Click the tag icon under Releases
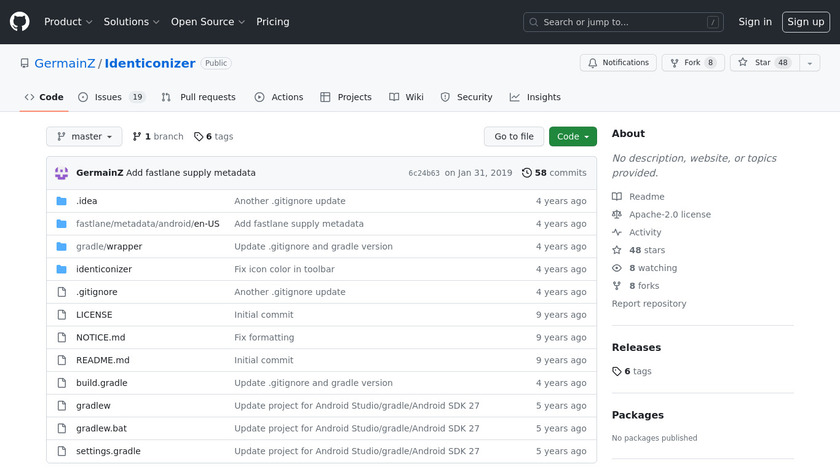Screen dimensions: 840x472 coord(617,371)
